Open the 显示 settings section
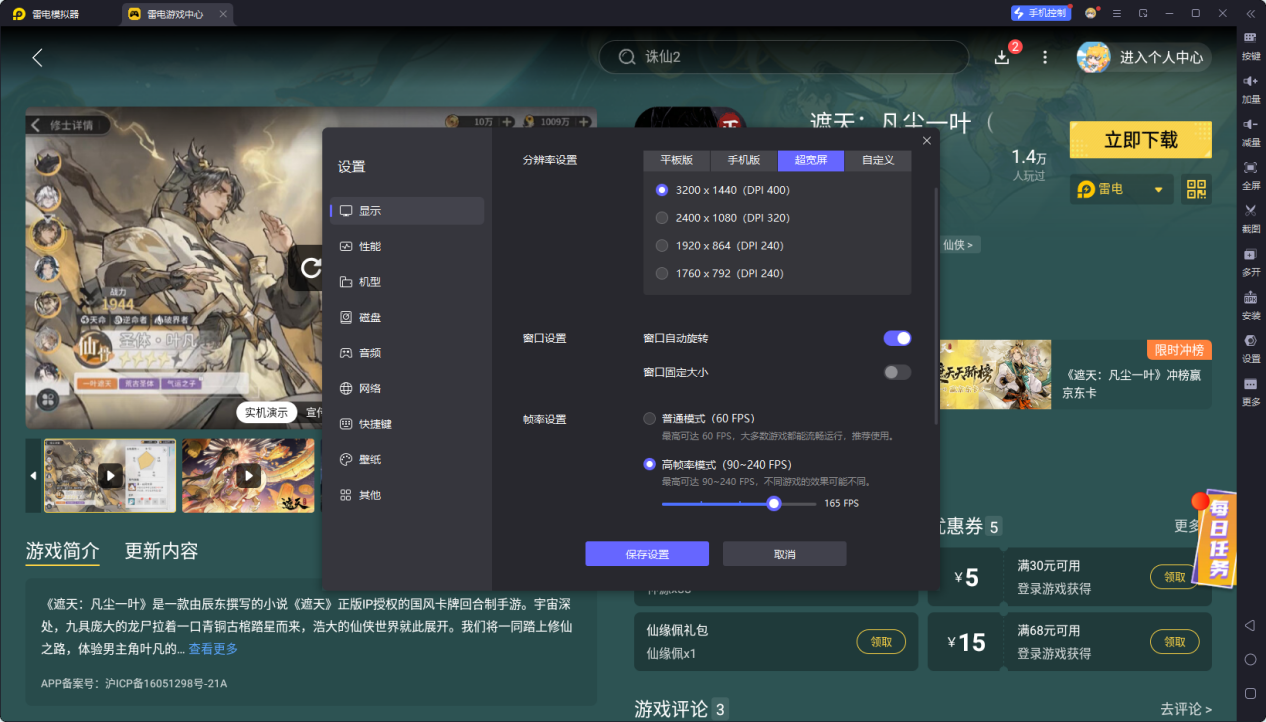 point(407,211)
